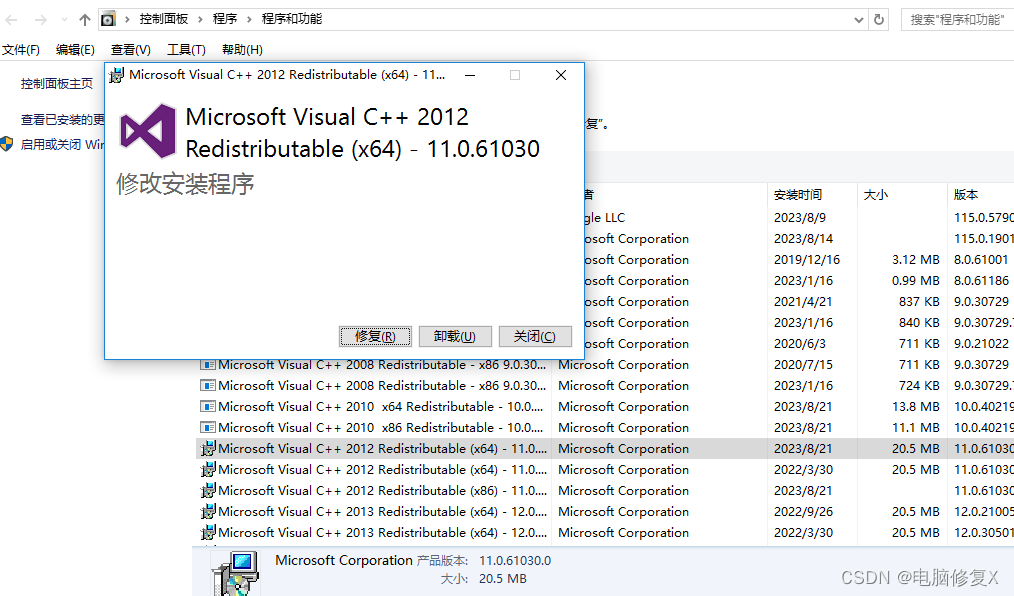The image size is (1014, 596).
Task: Click icon of Visual C++ 2013 x64 dated 2022/9/26
Action: point(208,511)
